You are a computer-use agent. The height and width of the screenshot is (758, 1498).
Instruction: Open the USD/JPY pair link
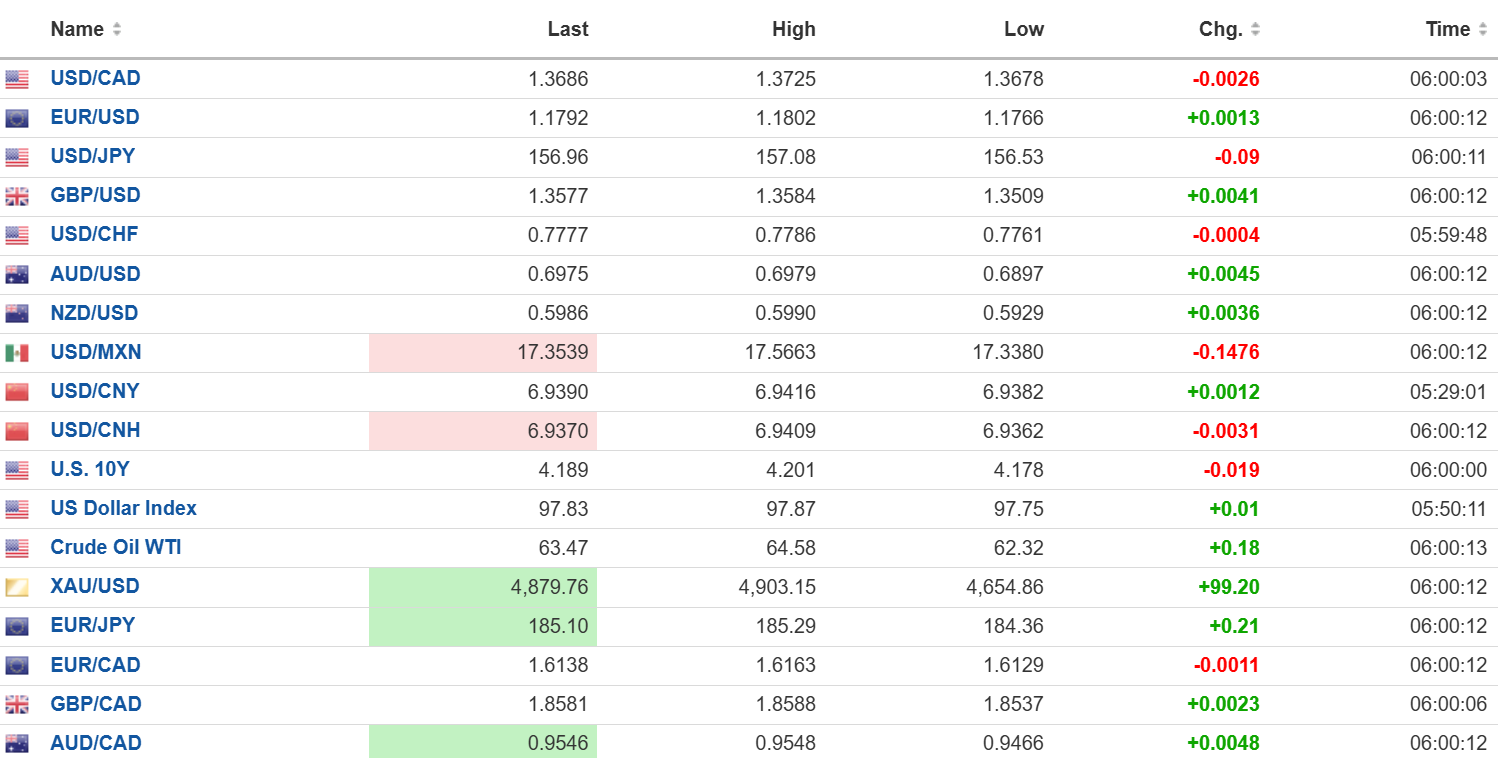(x=93, y=156)
